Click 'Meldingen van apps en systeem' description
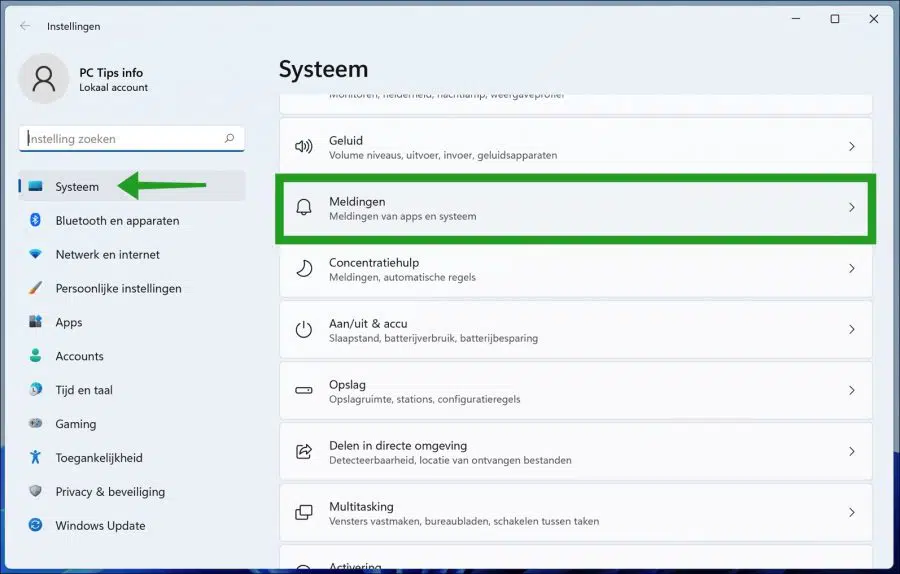The image size is (900, 574). pos(402,216)
